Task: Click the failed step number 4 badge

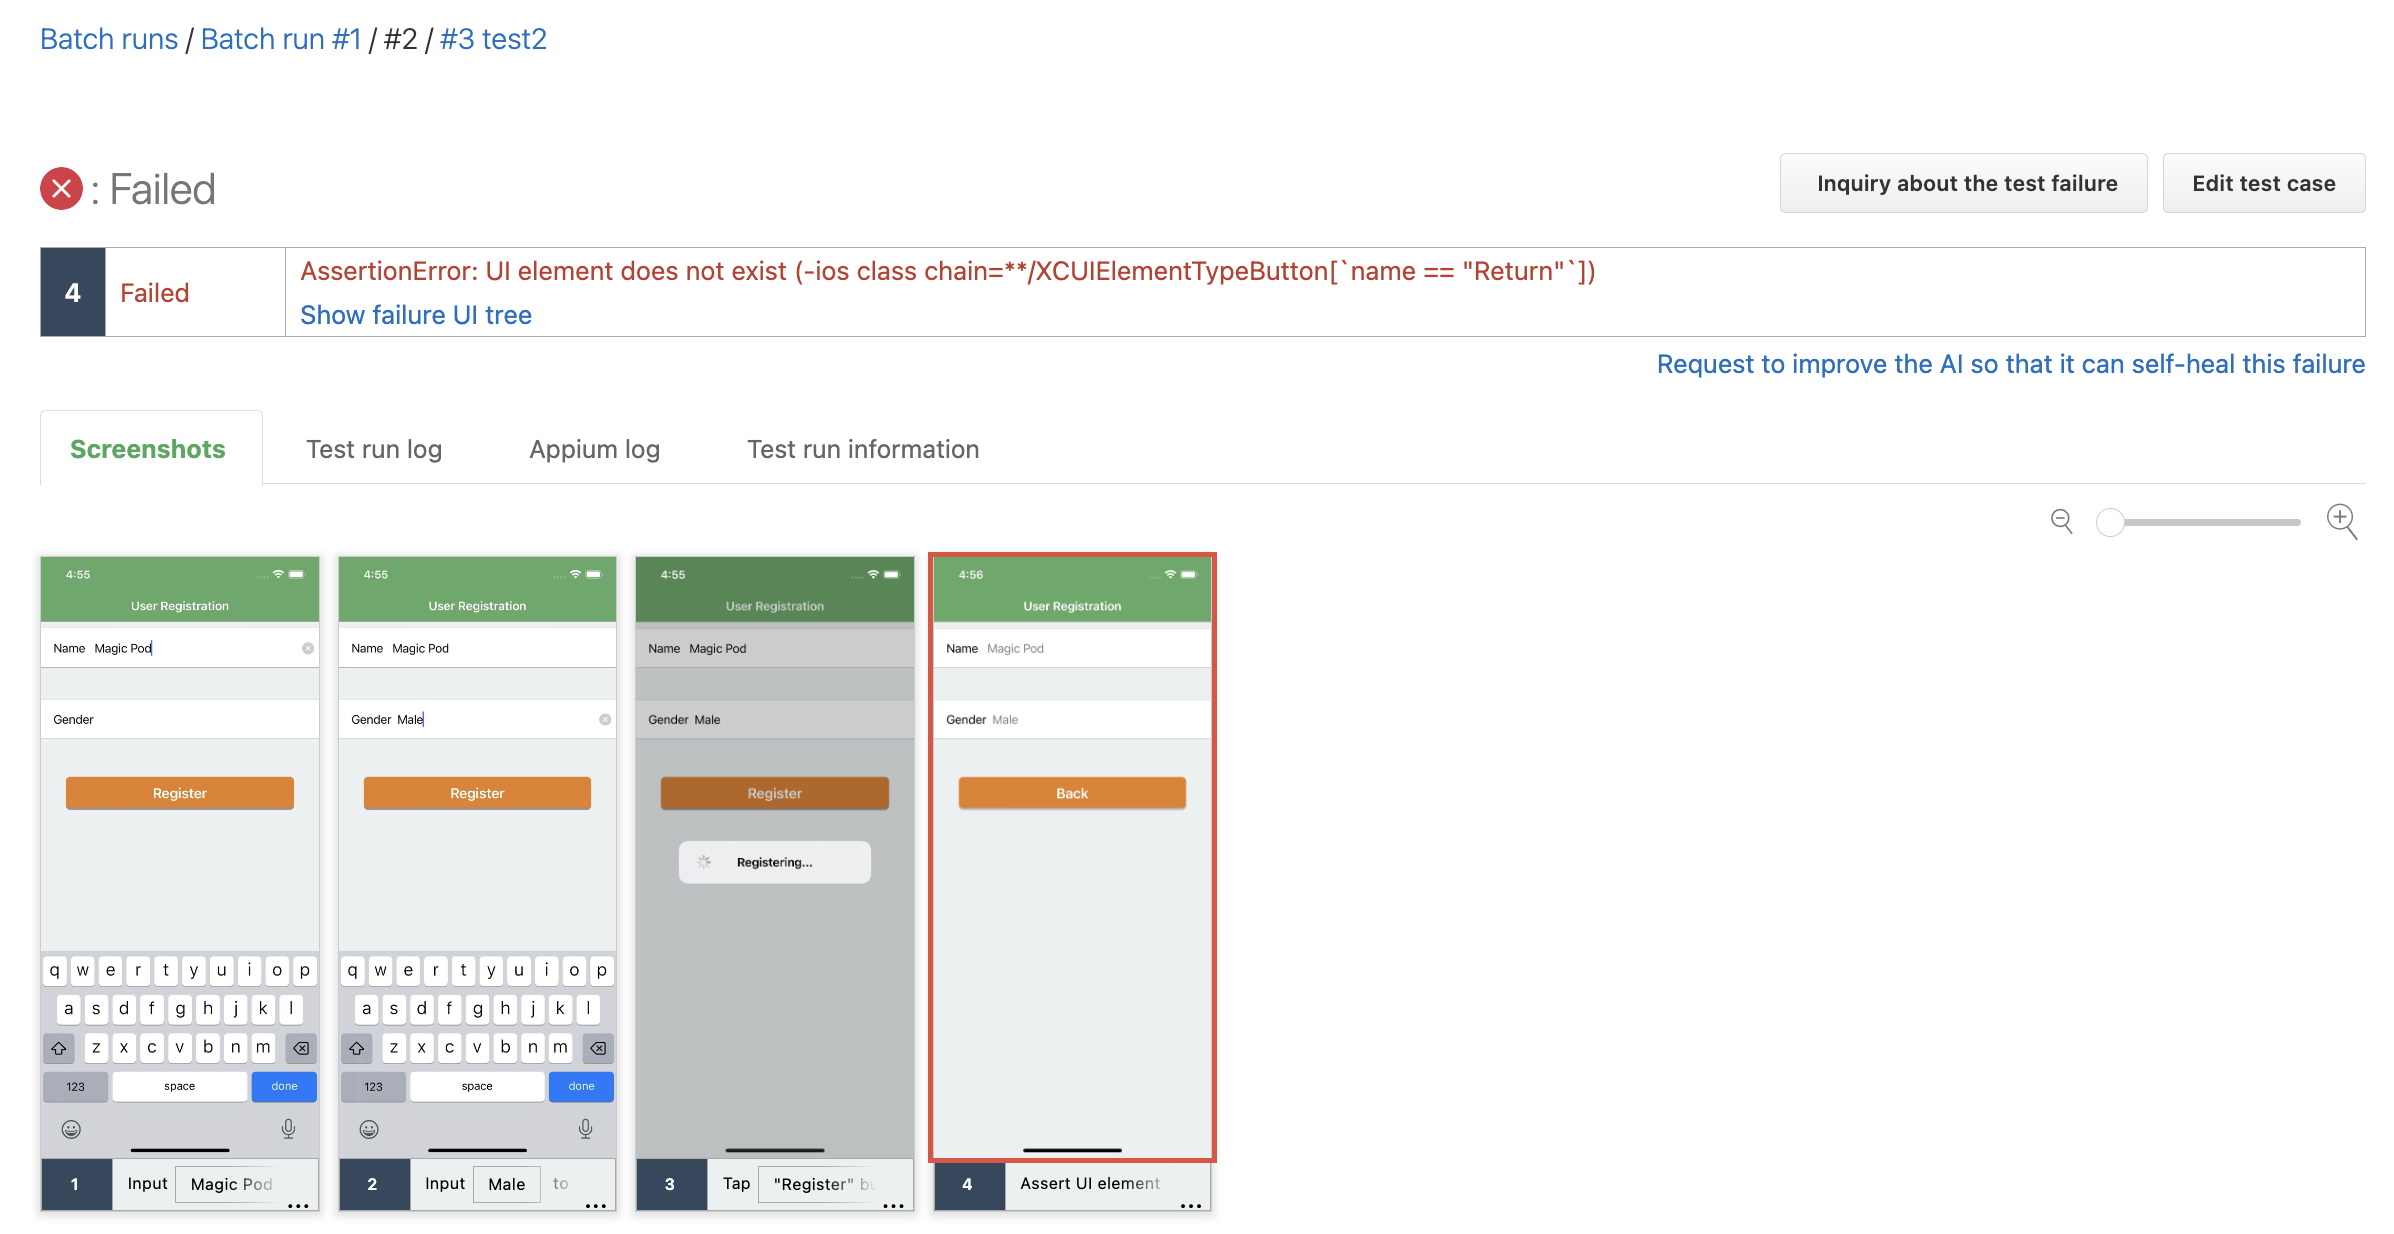Action: pos(73,292)
